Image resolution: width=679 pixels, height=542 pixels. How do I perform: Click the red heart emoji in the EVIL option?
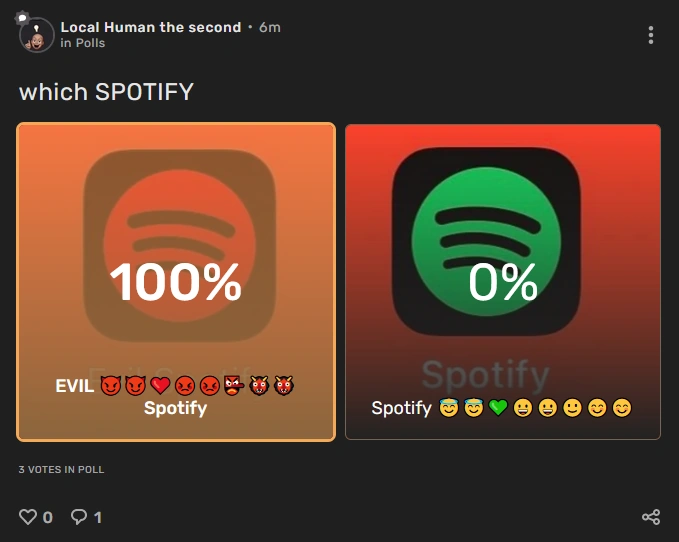click(160, 385)
